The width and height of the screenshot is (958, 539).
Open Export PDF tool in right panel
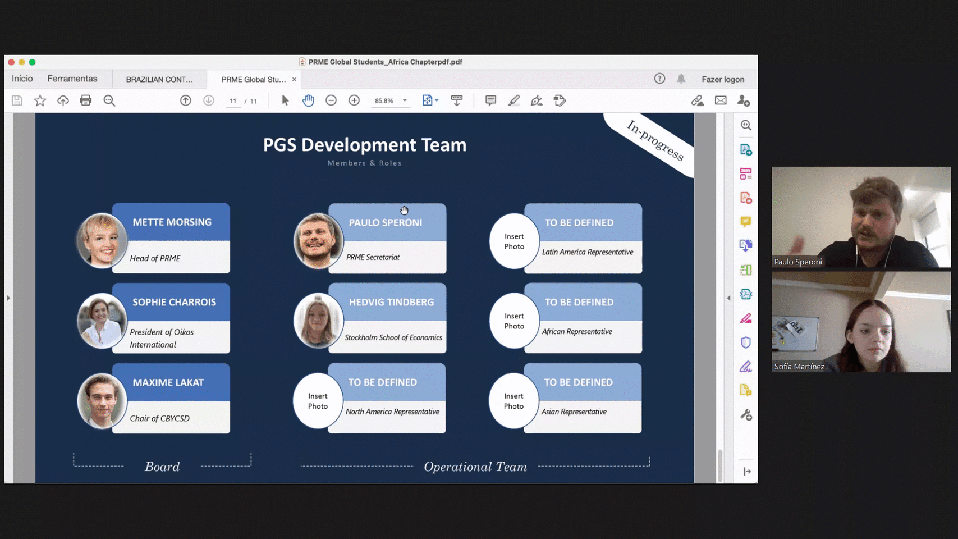[746, 150]
